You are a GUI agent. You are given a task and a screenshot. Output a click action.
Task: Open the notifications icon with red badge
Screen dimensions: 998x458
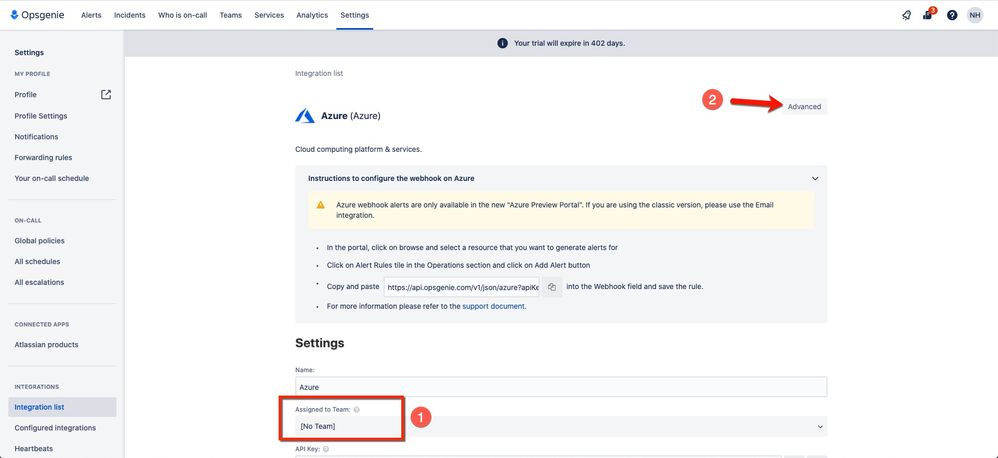[x=929, y=15]
